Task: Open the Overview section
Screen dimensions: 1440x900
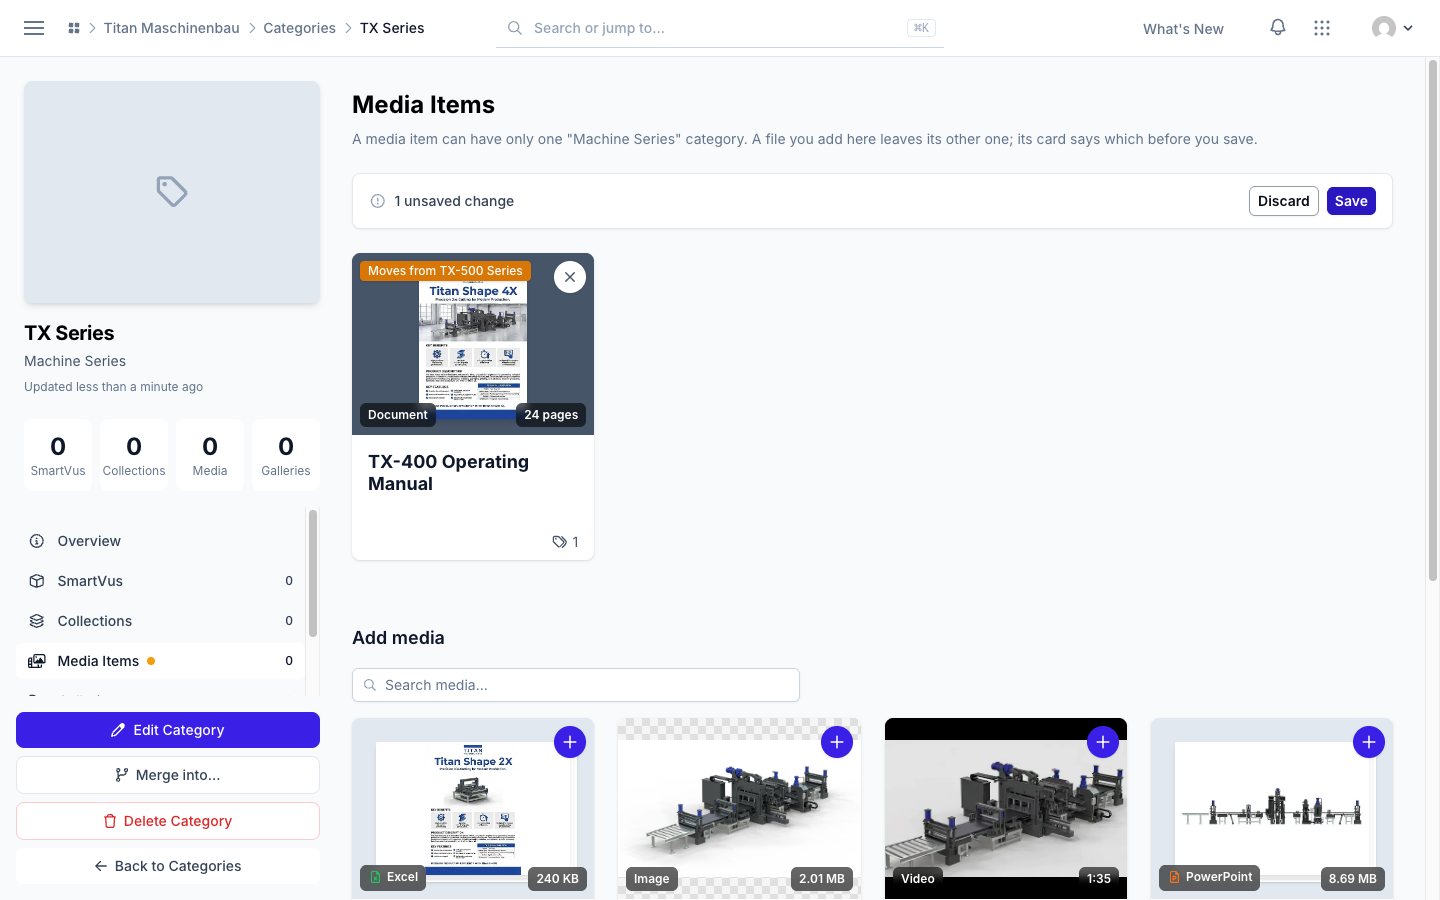Action: 161,541
